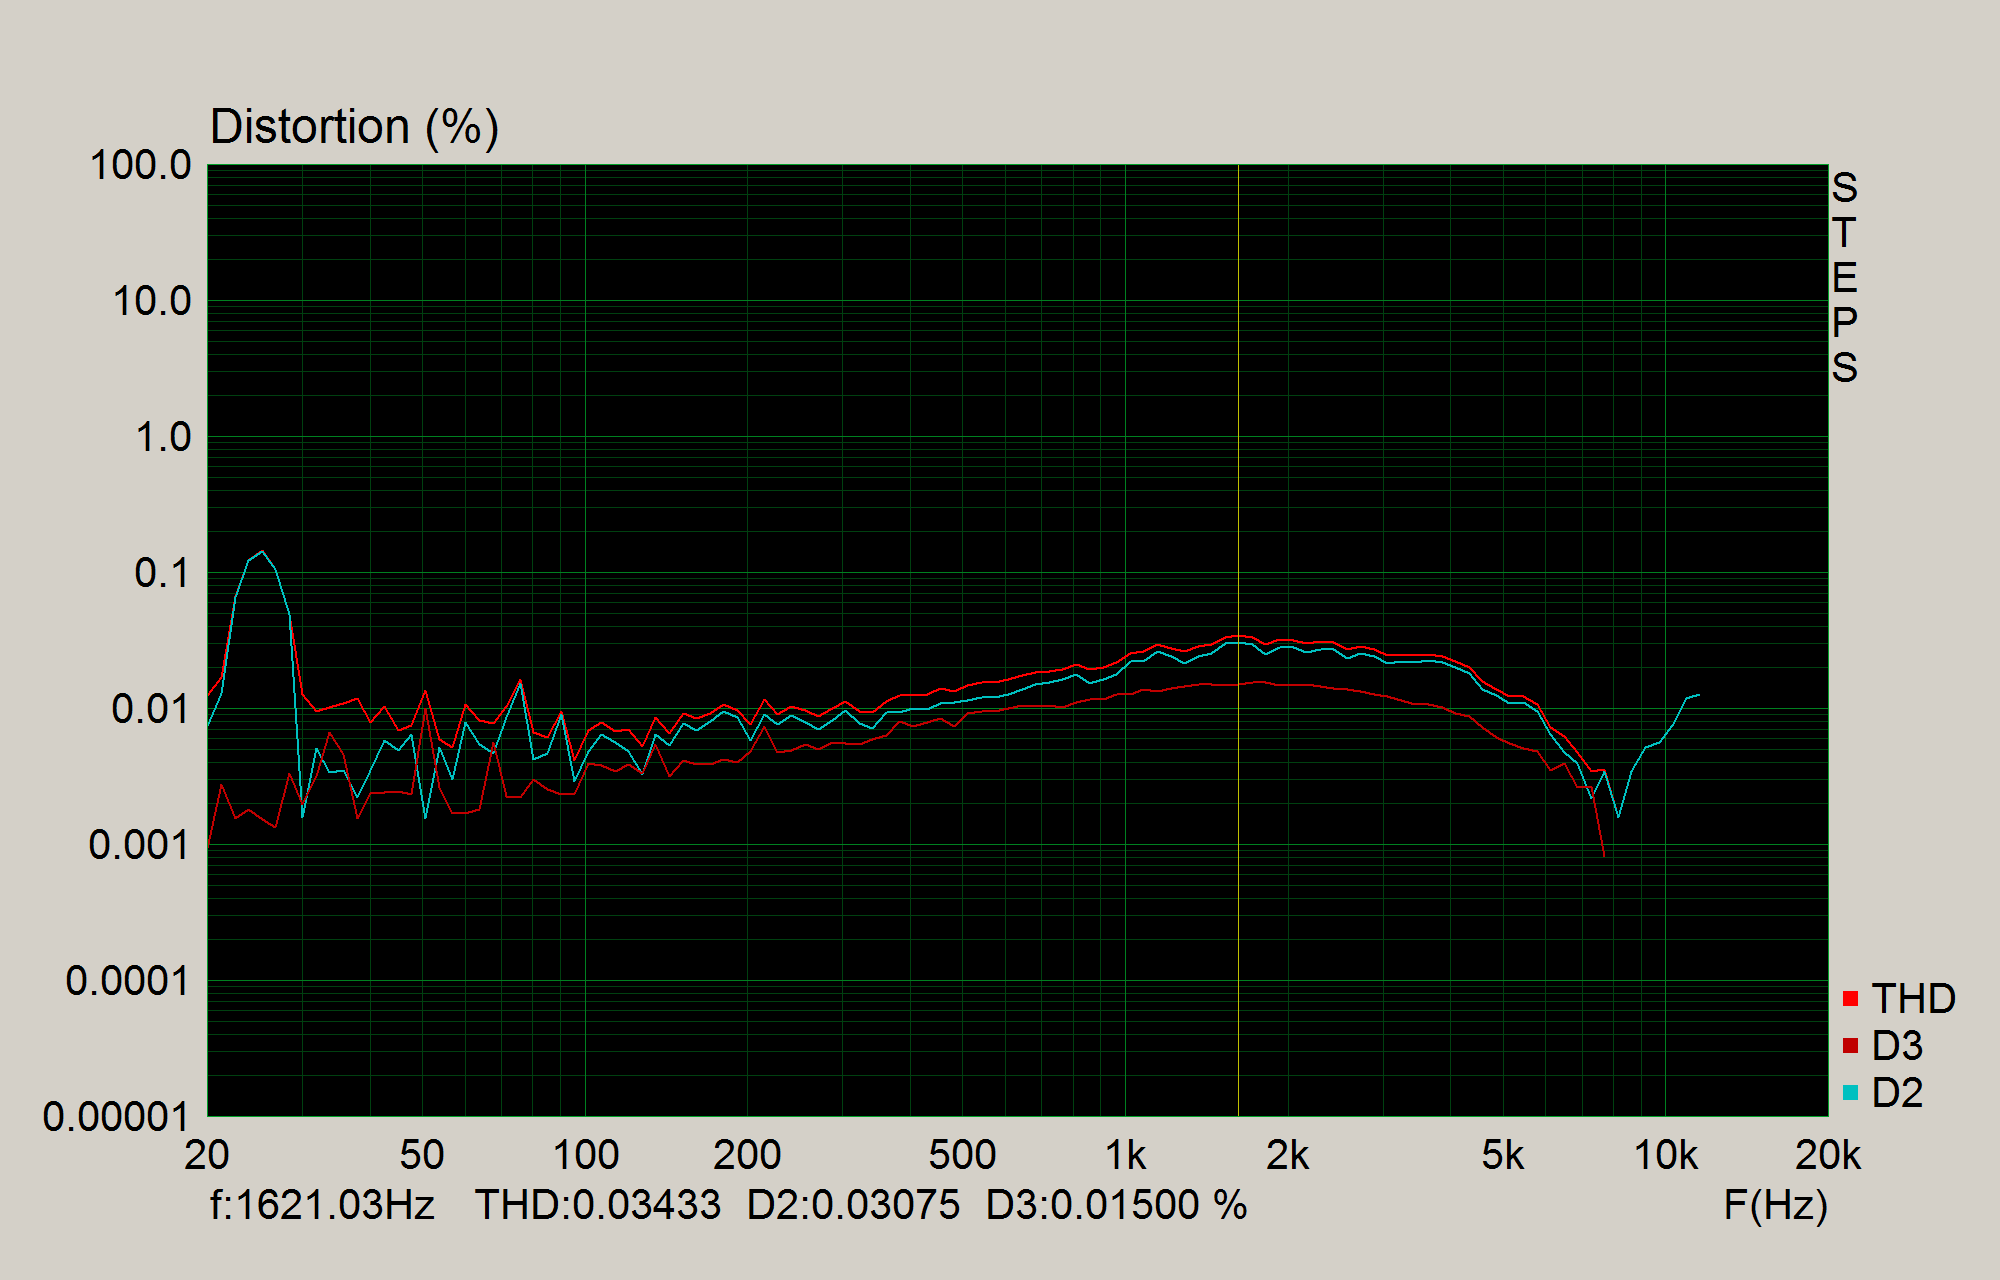The image size is (2000, 1280).
Task: Click the 500 x-axis frequency label
Action: 962,1155
